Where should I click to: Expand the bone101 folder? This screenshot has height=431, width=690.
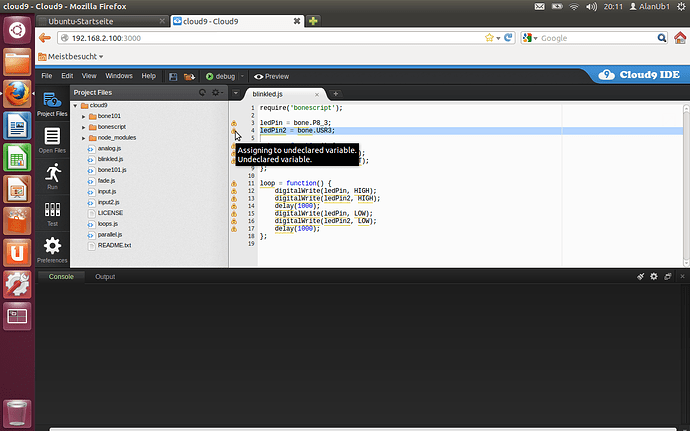coord(84,117)
